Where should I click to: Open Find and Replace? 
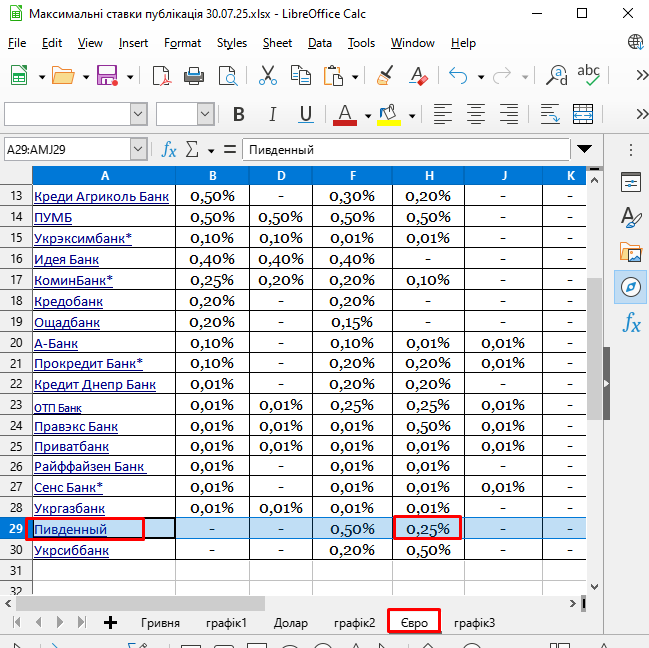pos(557,76)
